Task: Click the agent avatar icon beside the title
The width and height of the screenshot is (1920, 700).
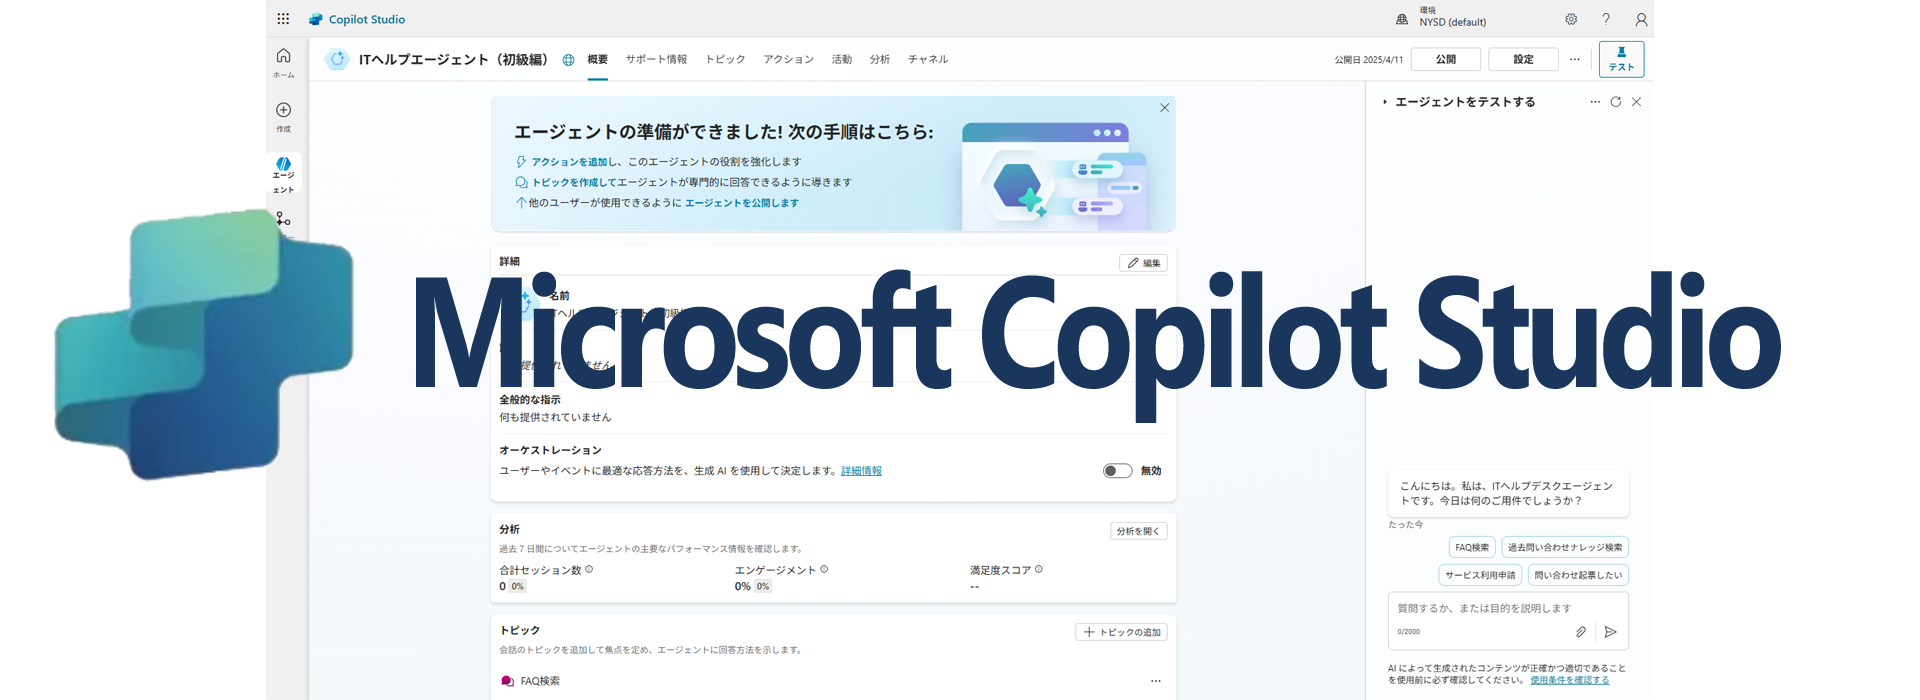Action: click(338, 59)
